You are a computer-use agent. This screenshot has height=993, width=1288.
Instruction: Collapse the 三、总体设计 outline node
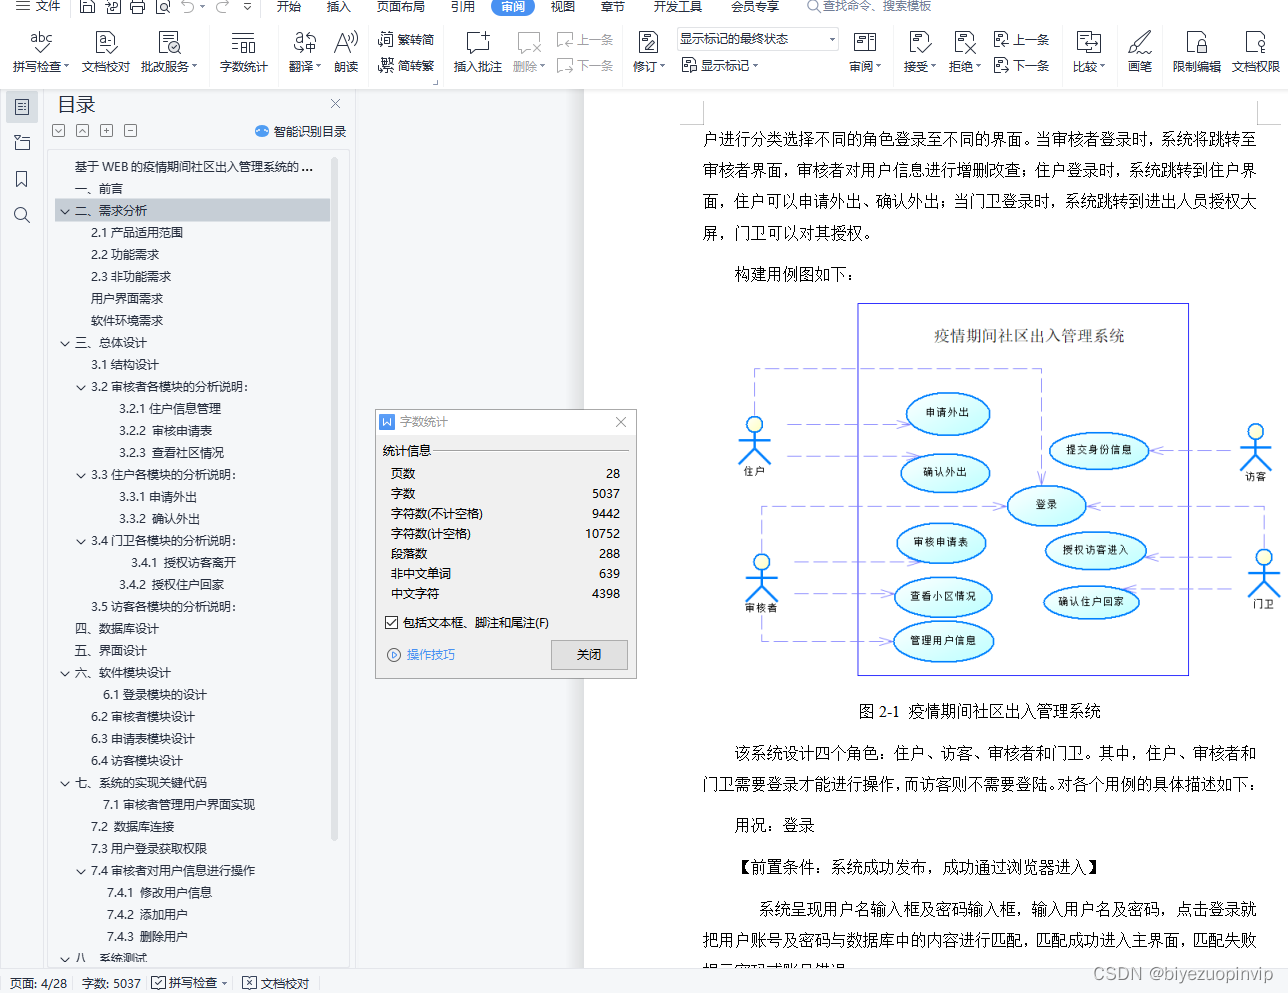click(x=65, y=343)
